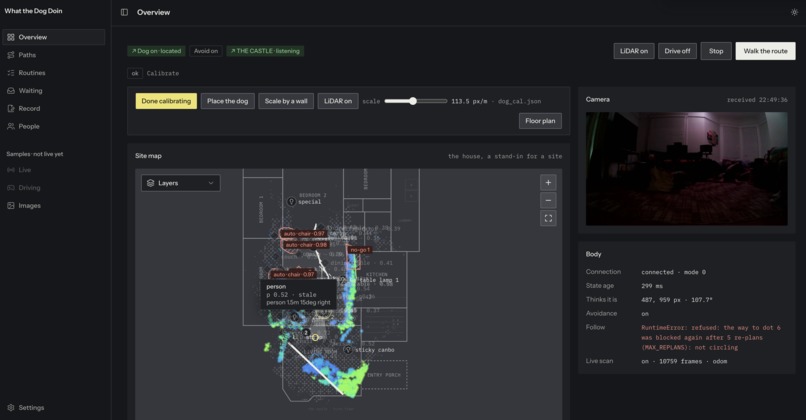Image resolution: width=806 pixels, height=420 pixels.
Task: Open the People page
Action: point(53,126)
